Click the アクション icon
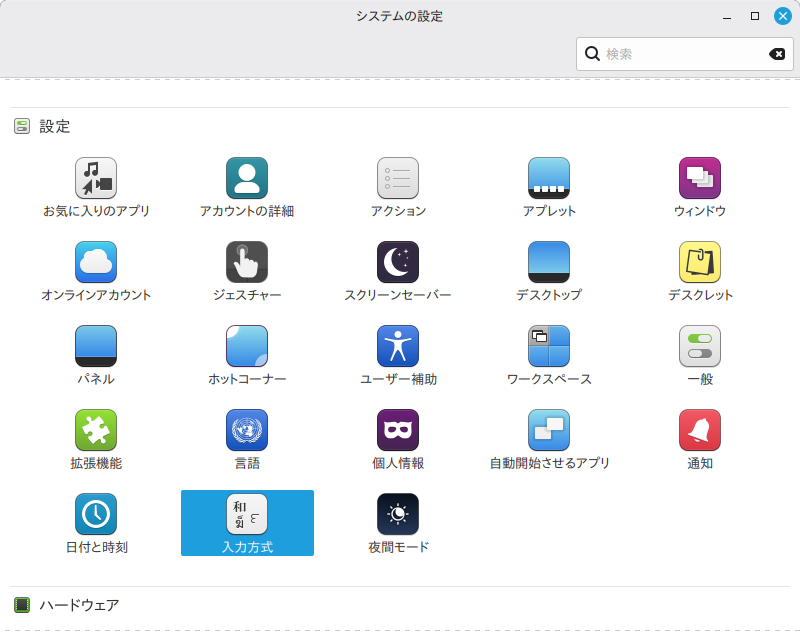 [398, 179]
